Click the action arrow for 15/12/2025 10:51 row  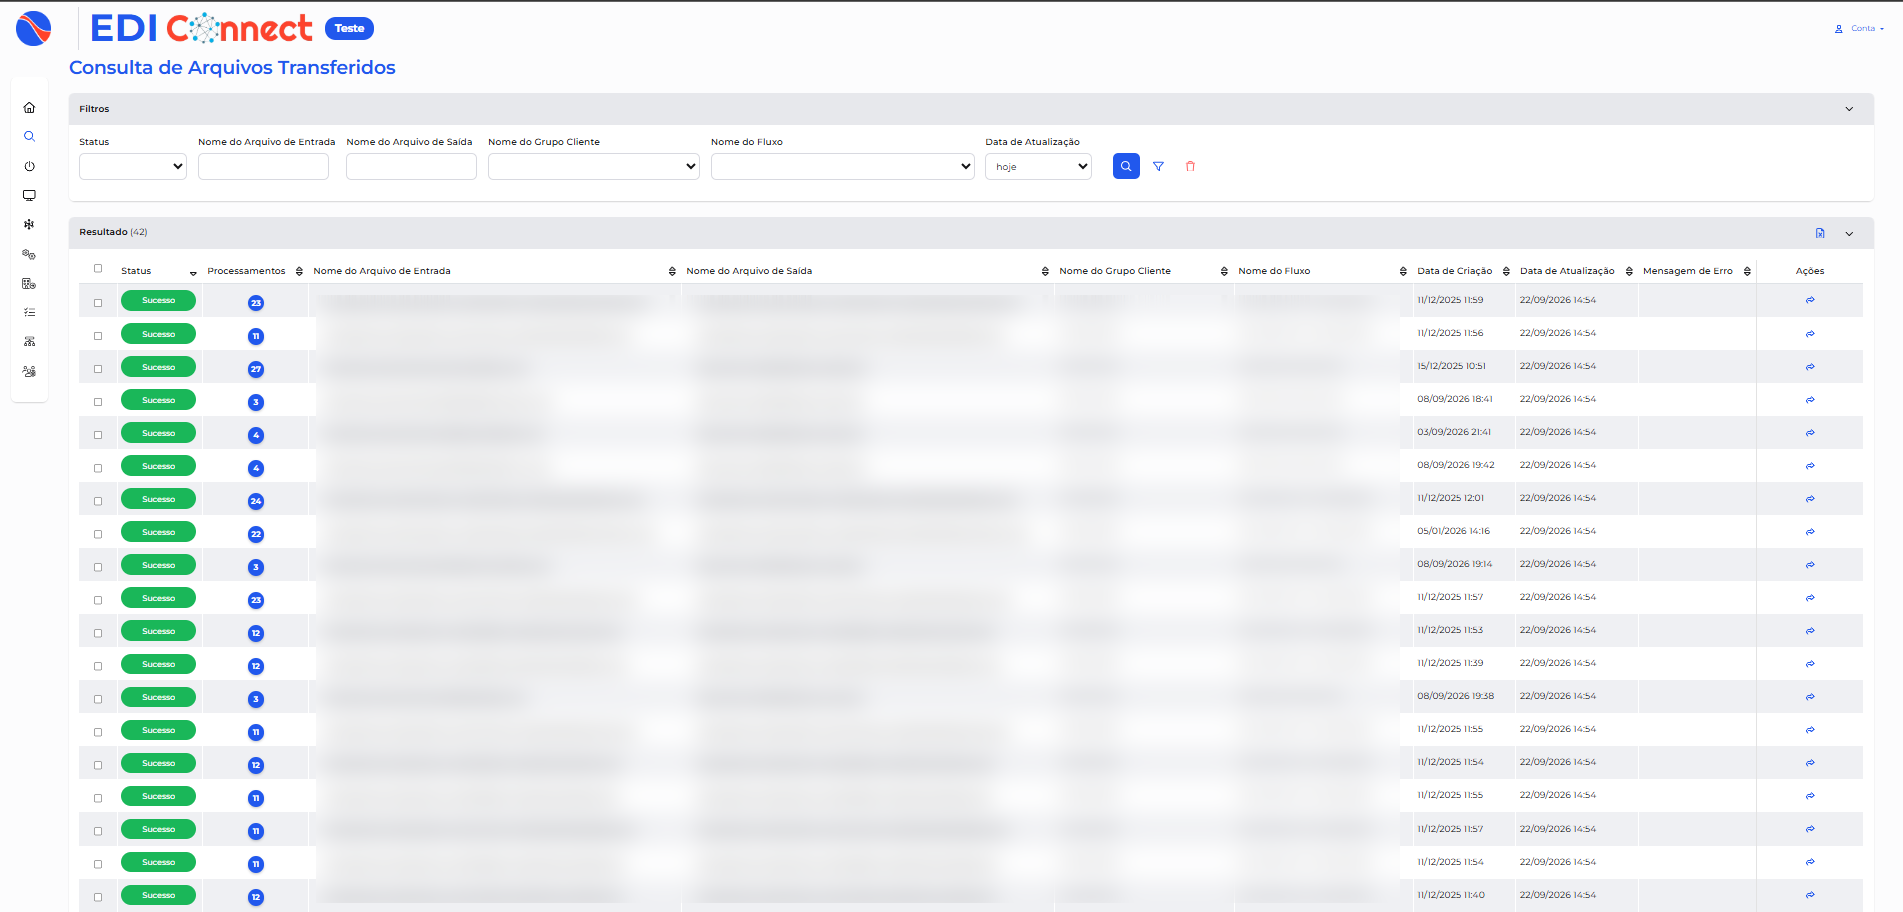point(1810,367)
